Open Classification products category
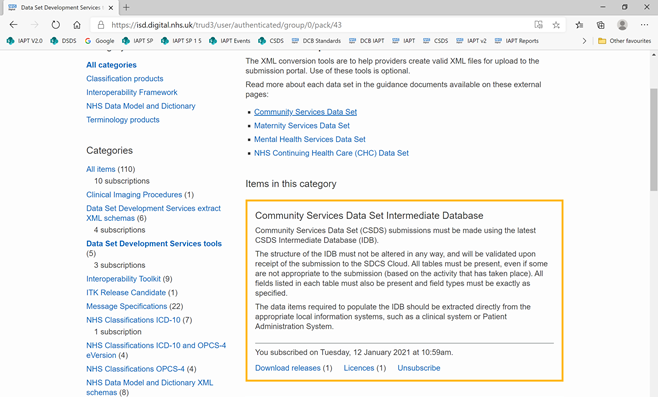 [x=125, y=78]
